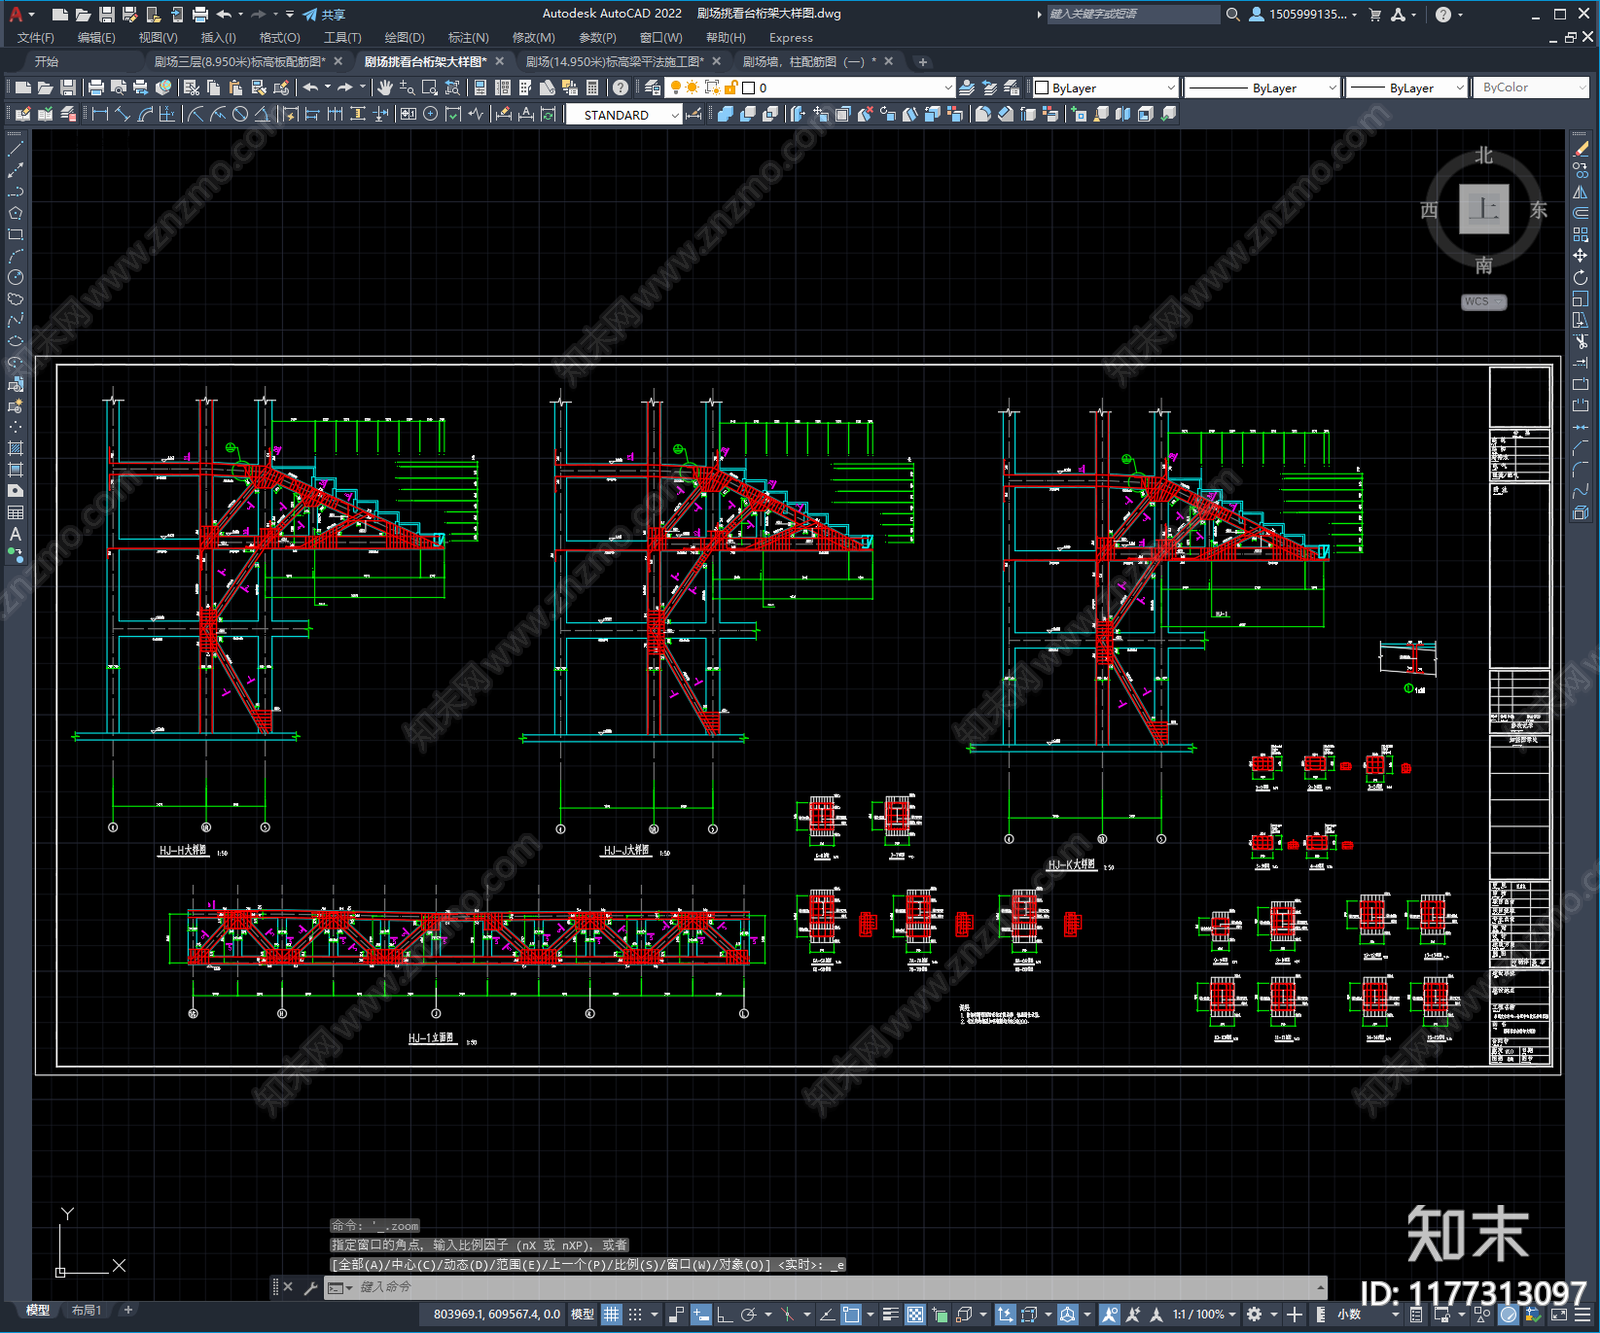Click the Workspace switching gear icon
1600x1333 pixels.
[x=1254, y=1314]
